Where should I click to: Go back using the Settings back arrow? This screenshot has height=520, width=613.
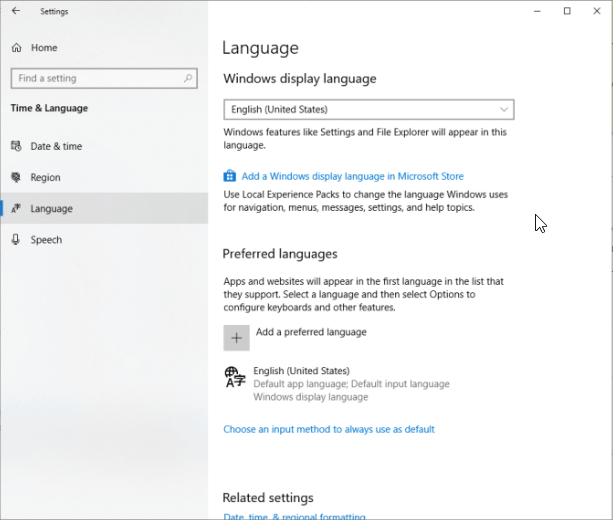point(16,11)
